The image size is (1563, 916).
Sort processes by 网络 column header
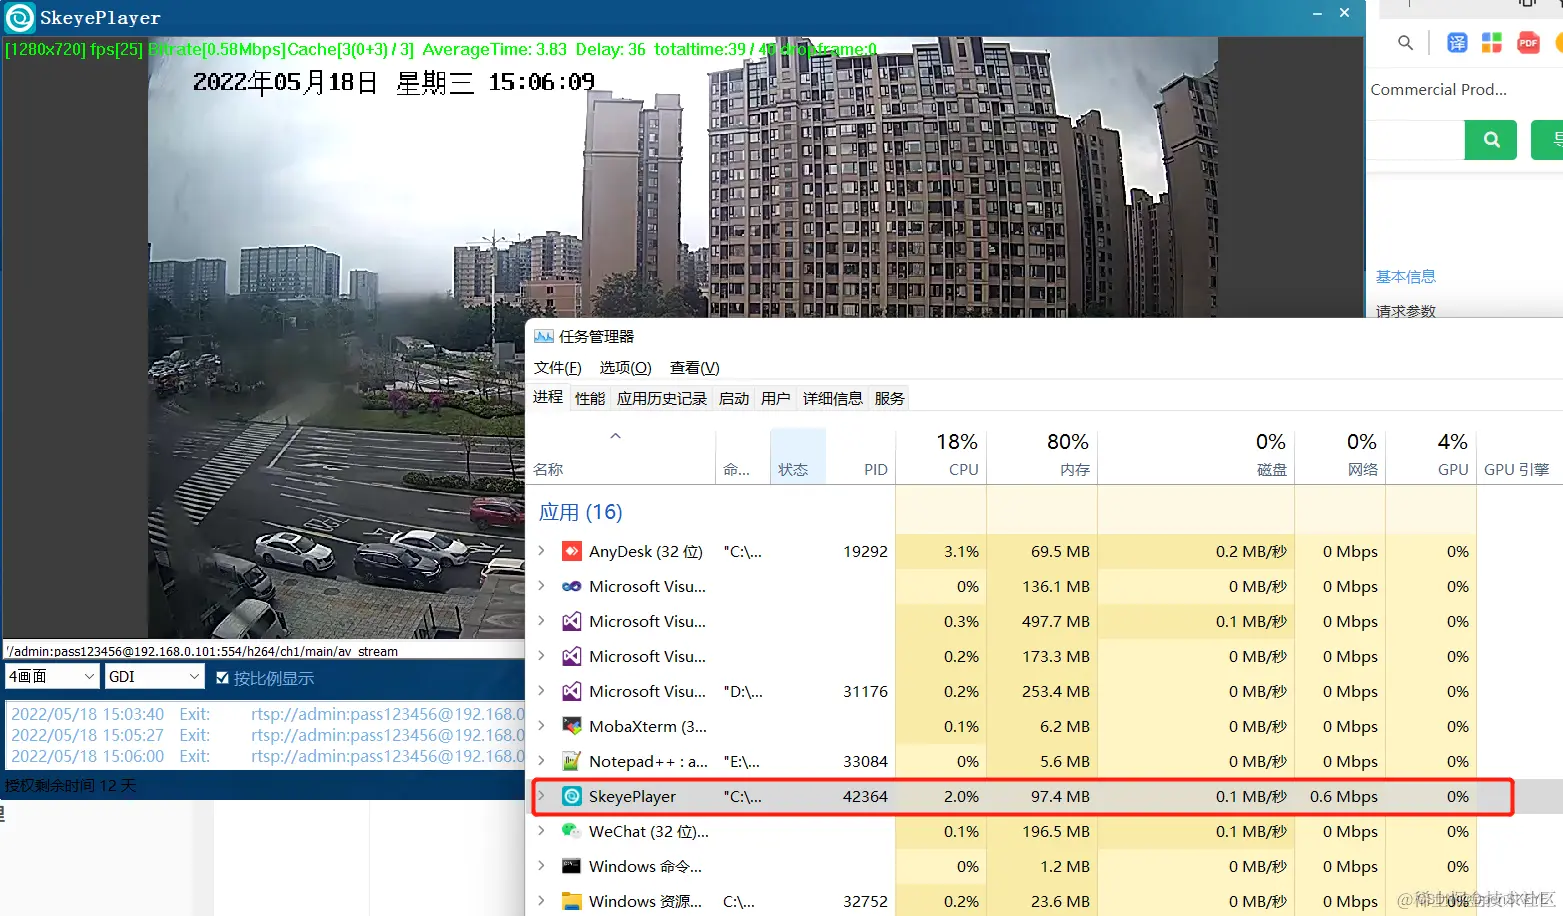1340,455
